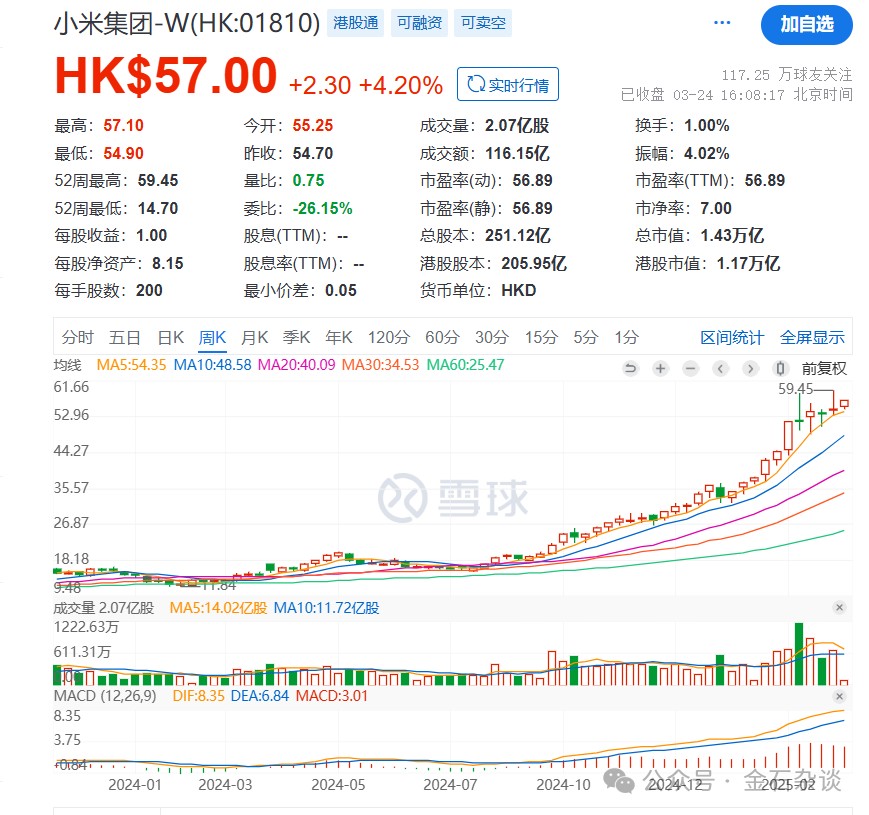Image resolution: width=869 pixels, height=815 pixels.
Task: Open the 季K chart tab
Action: point(297,337)
